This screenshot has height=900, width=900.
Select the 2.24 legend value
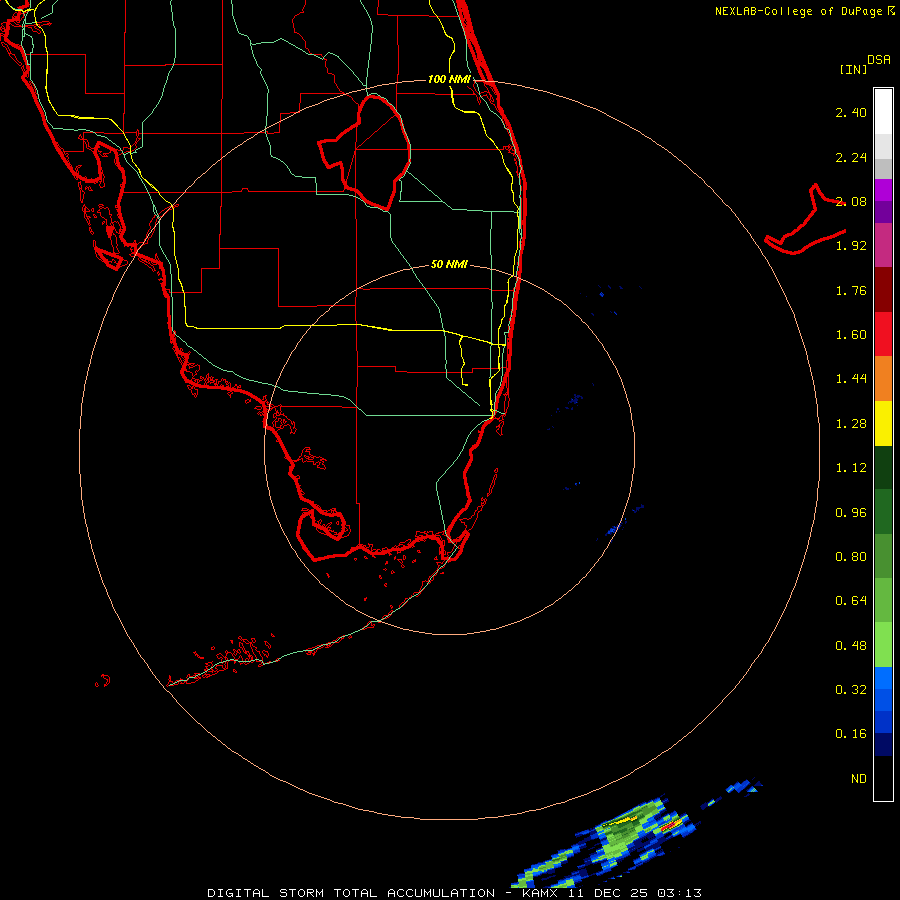coord(851,157)
